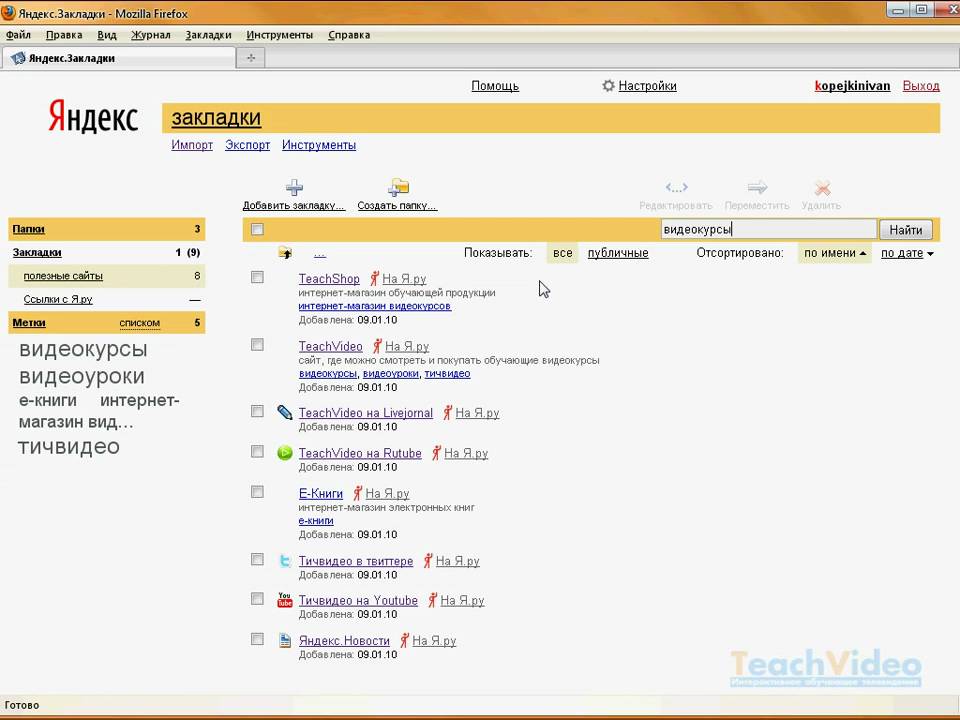Click the Move (Переместить) arrow icon
This screenshot has width=960, height=720.
(x=757, y=187)
